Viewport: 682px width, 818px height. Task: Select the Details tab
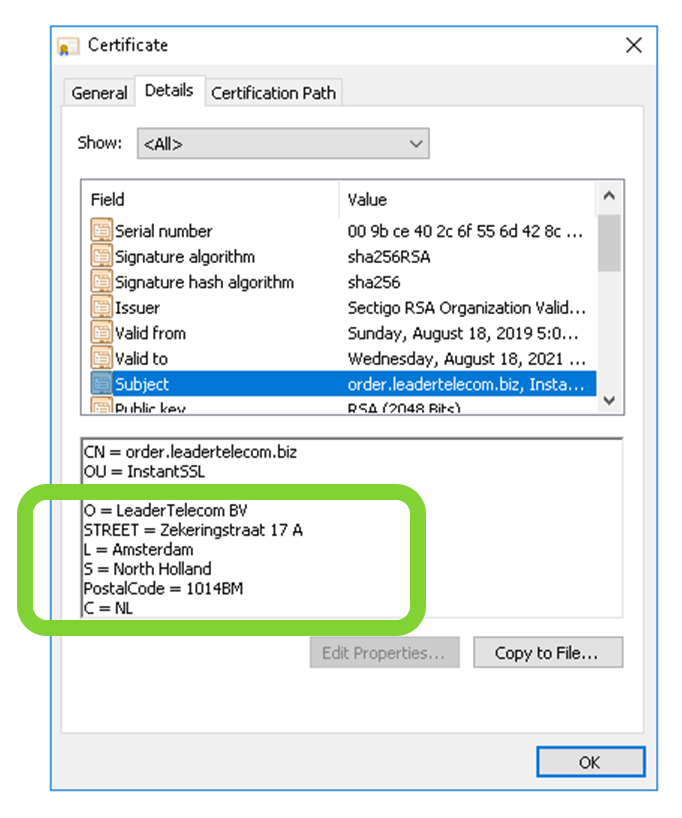click(x=168, y=91)
